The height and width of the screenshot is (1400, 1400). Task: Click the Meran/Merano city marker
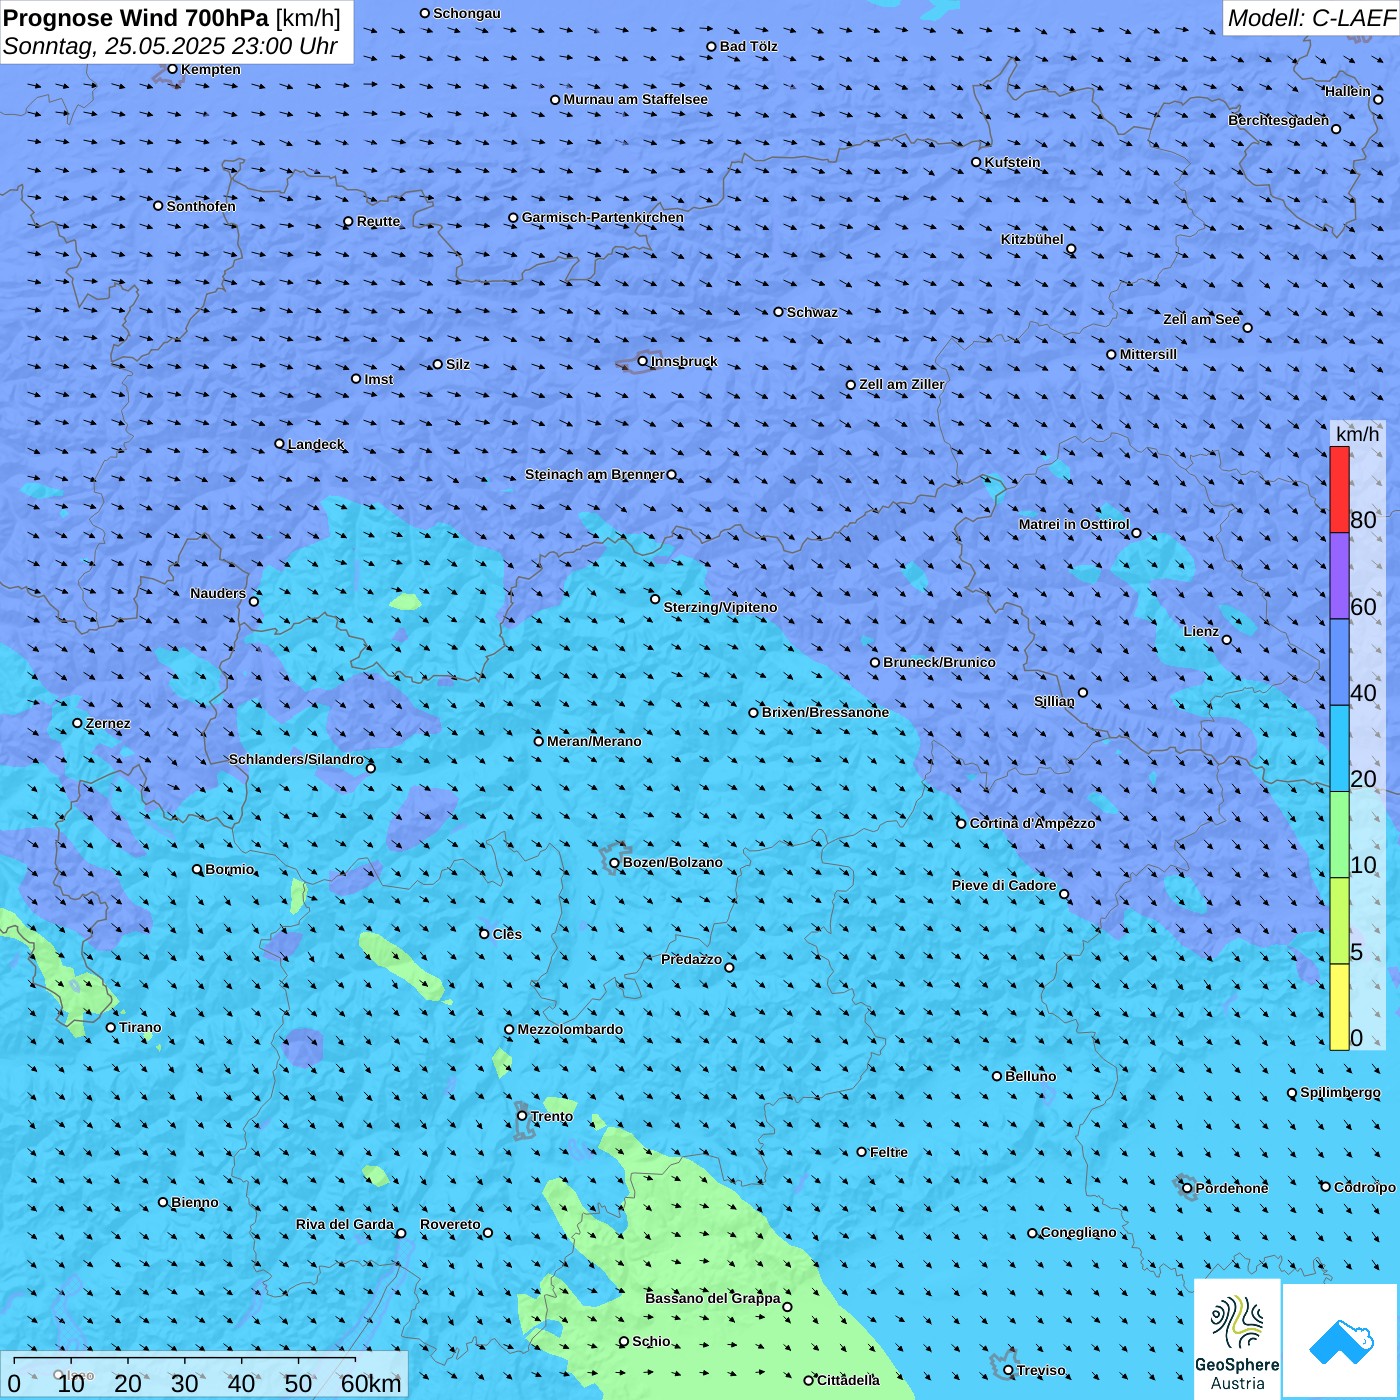coord(539,741)
